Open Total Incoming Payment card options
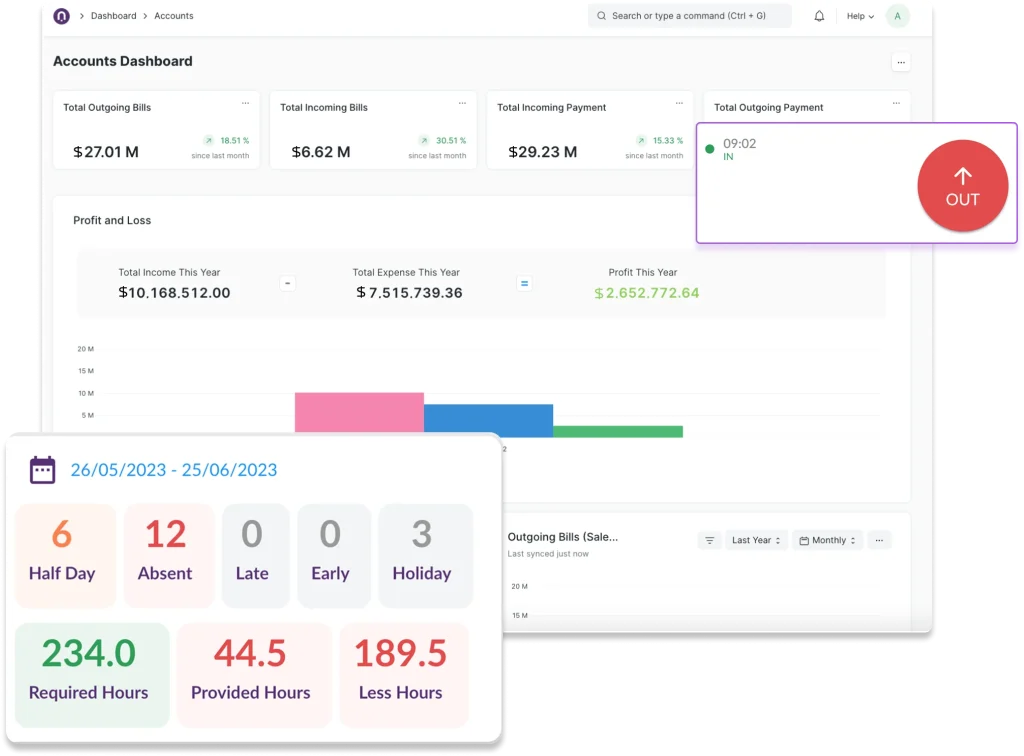 [x=679, y=103]
